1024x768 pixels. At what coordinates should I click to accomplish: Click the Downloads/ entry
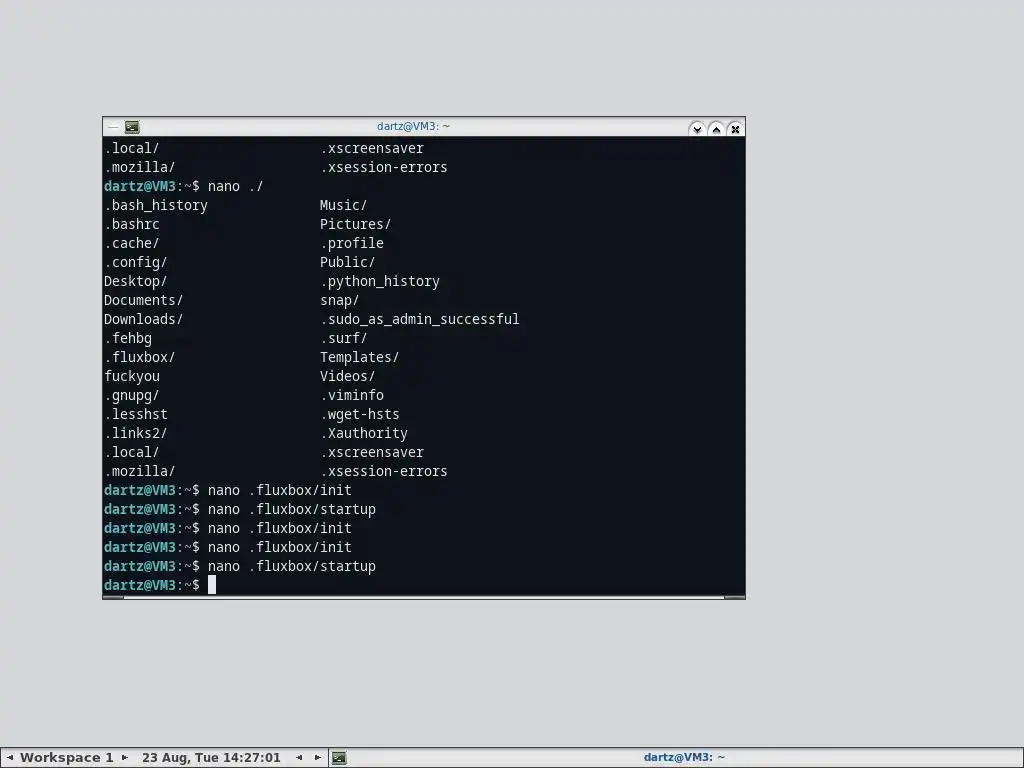[x=144, y=319]
